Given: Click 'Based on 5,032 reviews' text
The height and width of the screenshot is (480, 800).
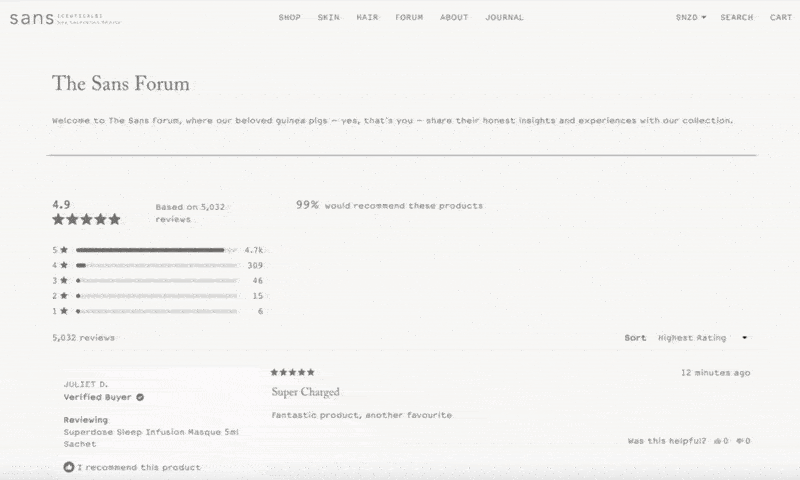Looking at the screenshot, I should pyautogui.click(x=190, y=213).
